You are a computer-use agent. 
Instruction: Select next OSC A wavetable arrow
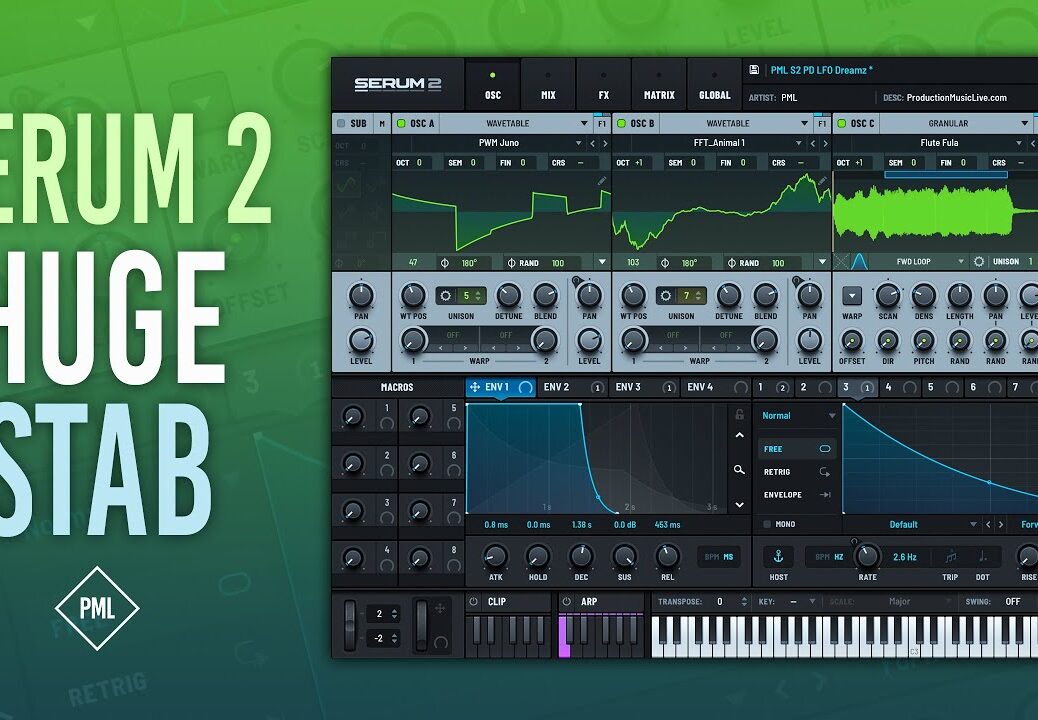click(x=604, y=143)
